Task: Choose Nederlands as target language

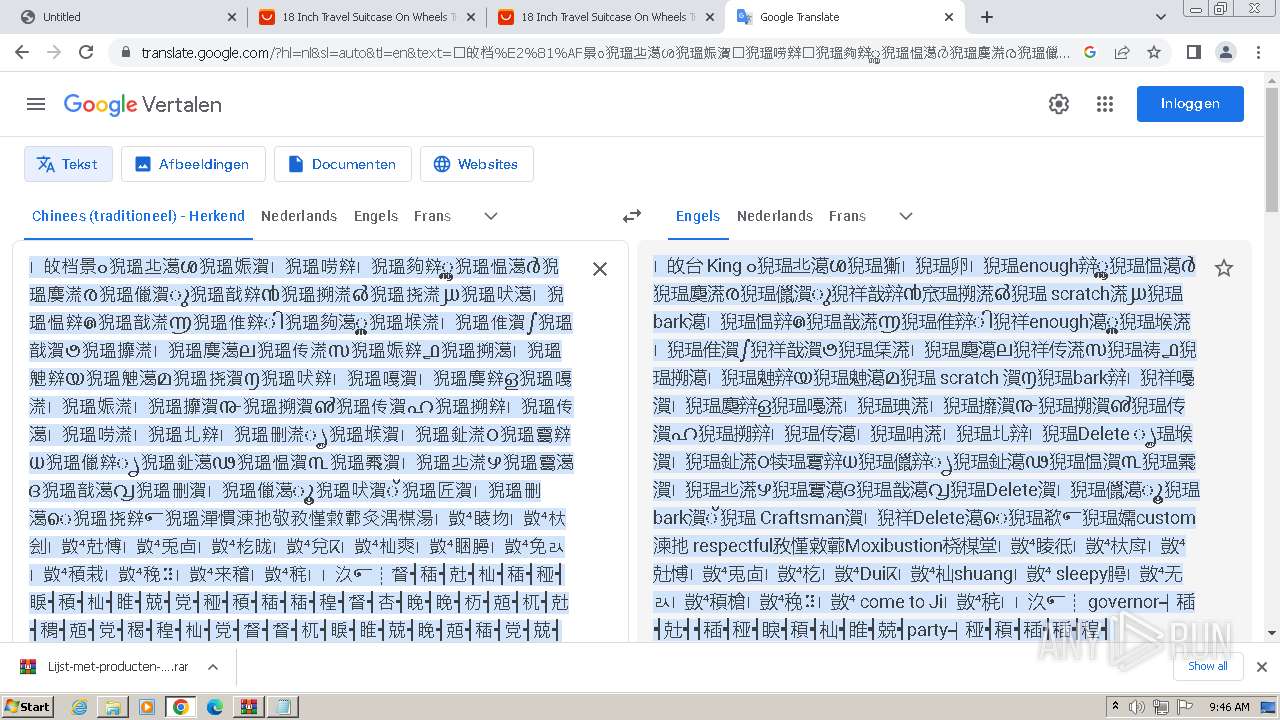Action: point(775,216)
